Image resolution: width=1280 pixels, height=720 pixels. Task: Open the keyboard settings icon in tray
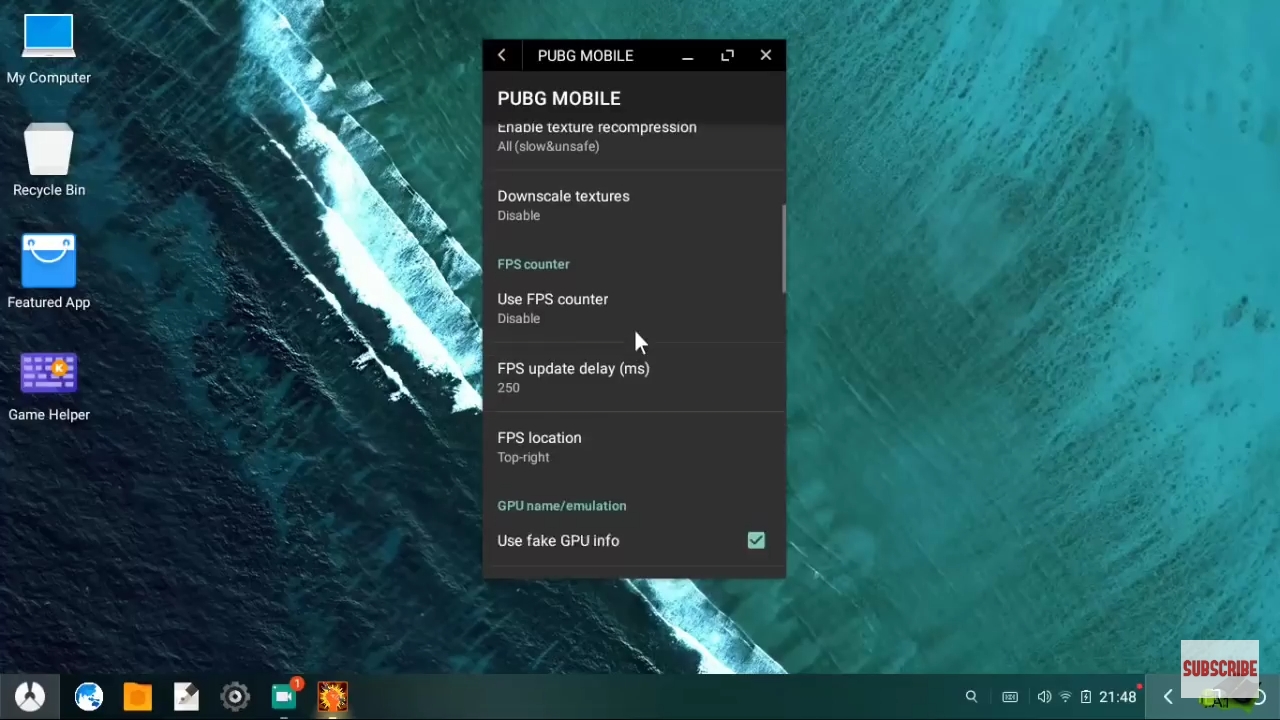coord(1010,696)
